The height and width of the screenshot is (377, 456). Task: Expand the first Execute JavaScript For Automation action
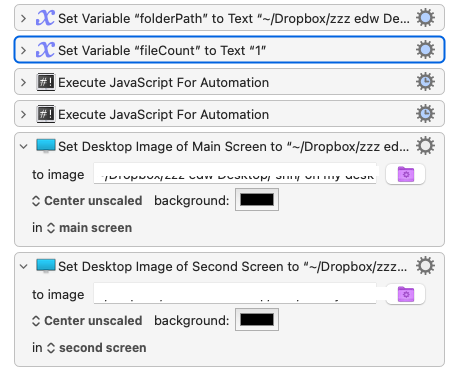tap(23, 82)
